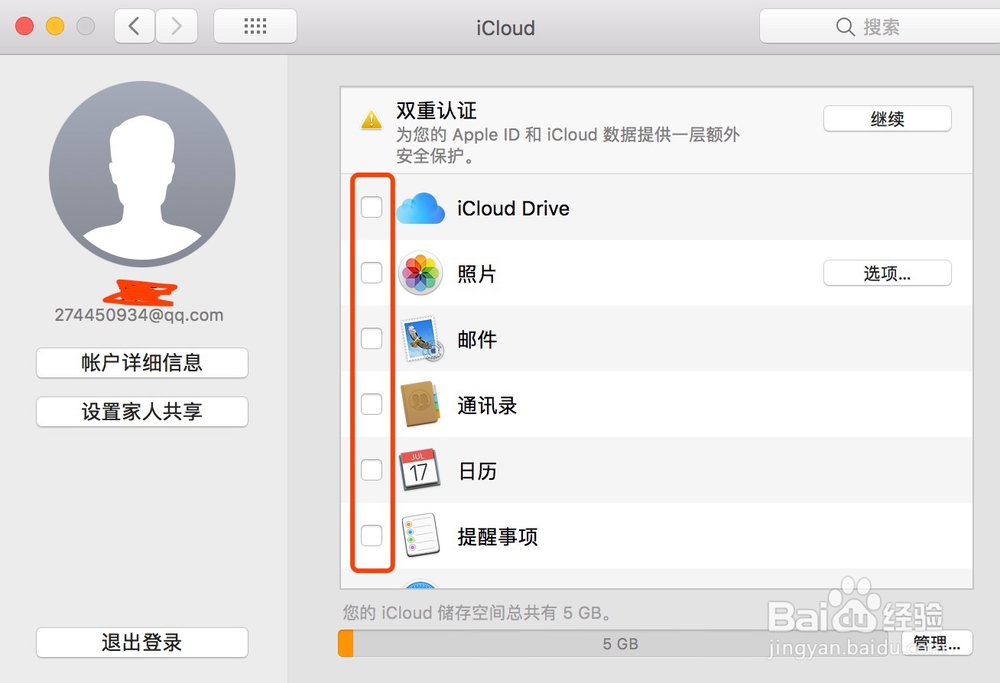Minimize window with the yellow button
Viewport: 1000px width, 683px height.
click(x=55, y=26)
